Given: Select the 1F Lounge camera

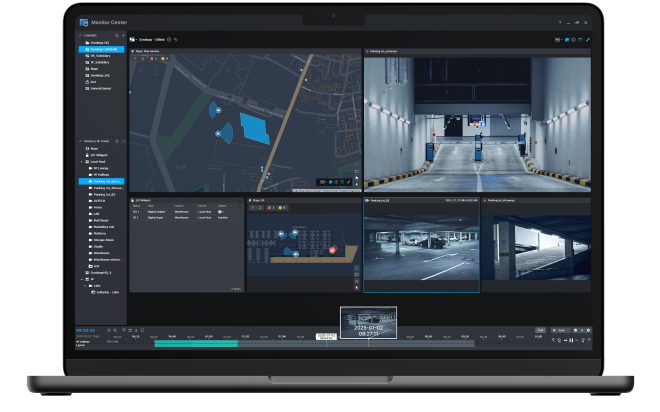Looking at the screenshot, I should click(x=99, y=168).
